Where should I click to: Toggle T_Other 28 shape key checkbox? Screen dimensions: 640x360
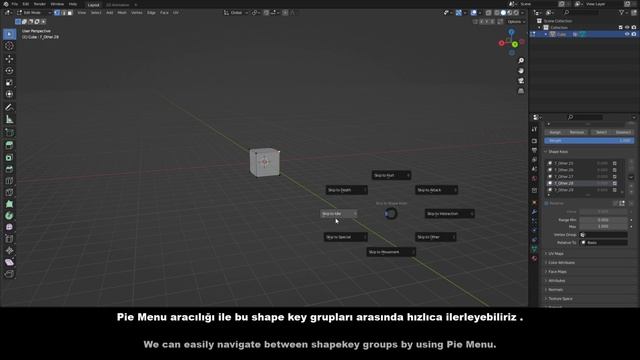click(614, 183)
